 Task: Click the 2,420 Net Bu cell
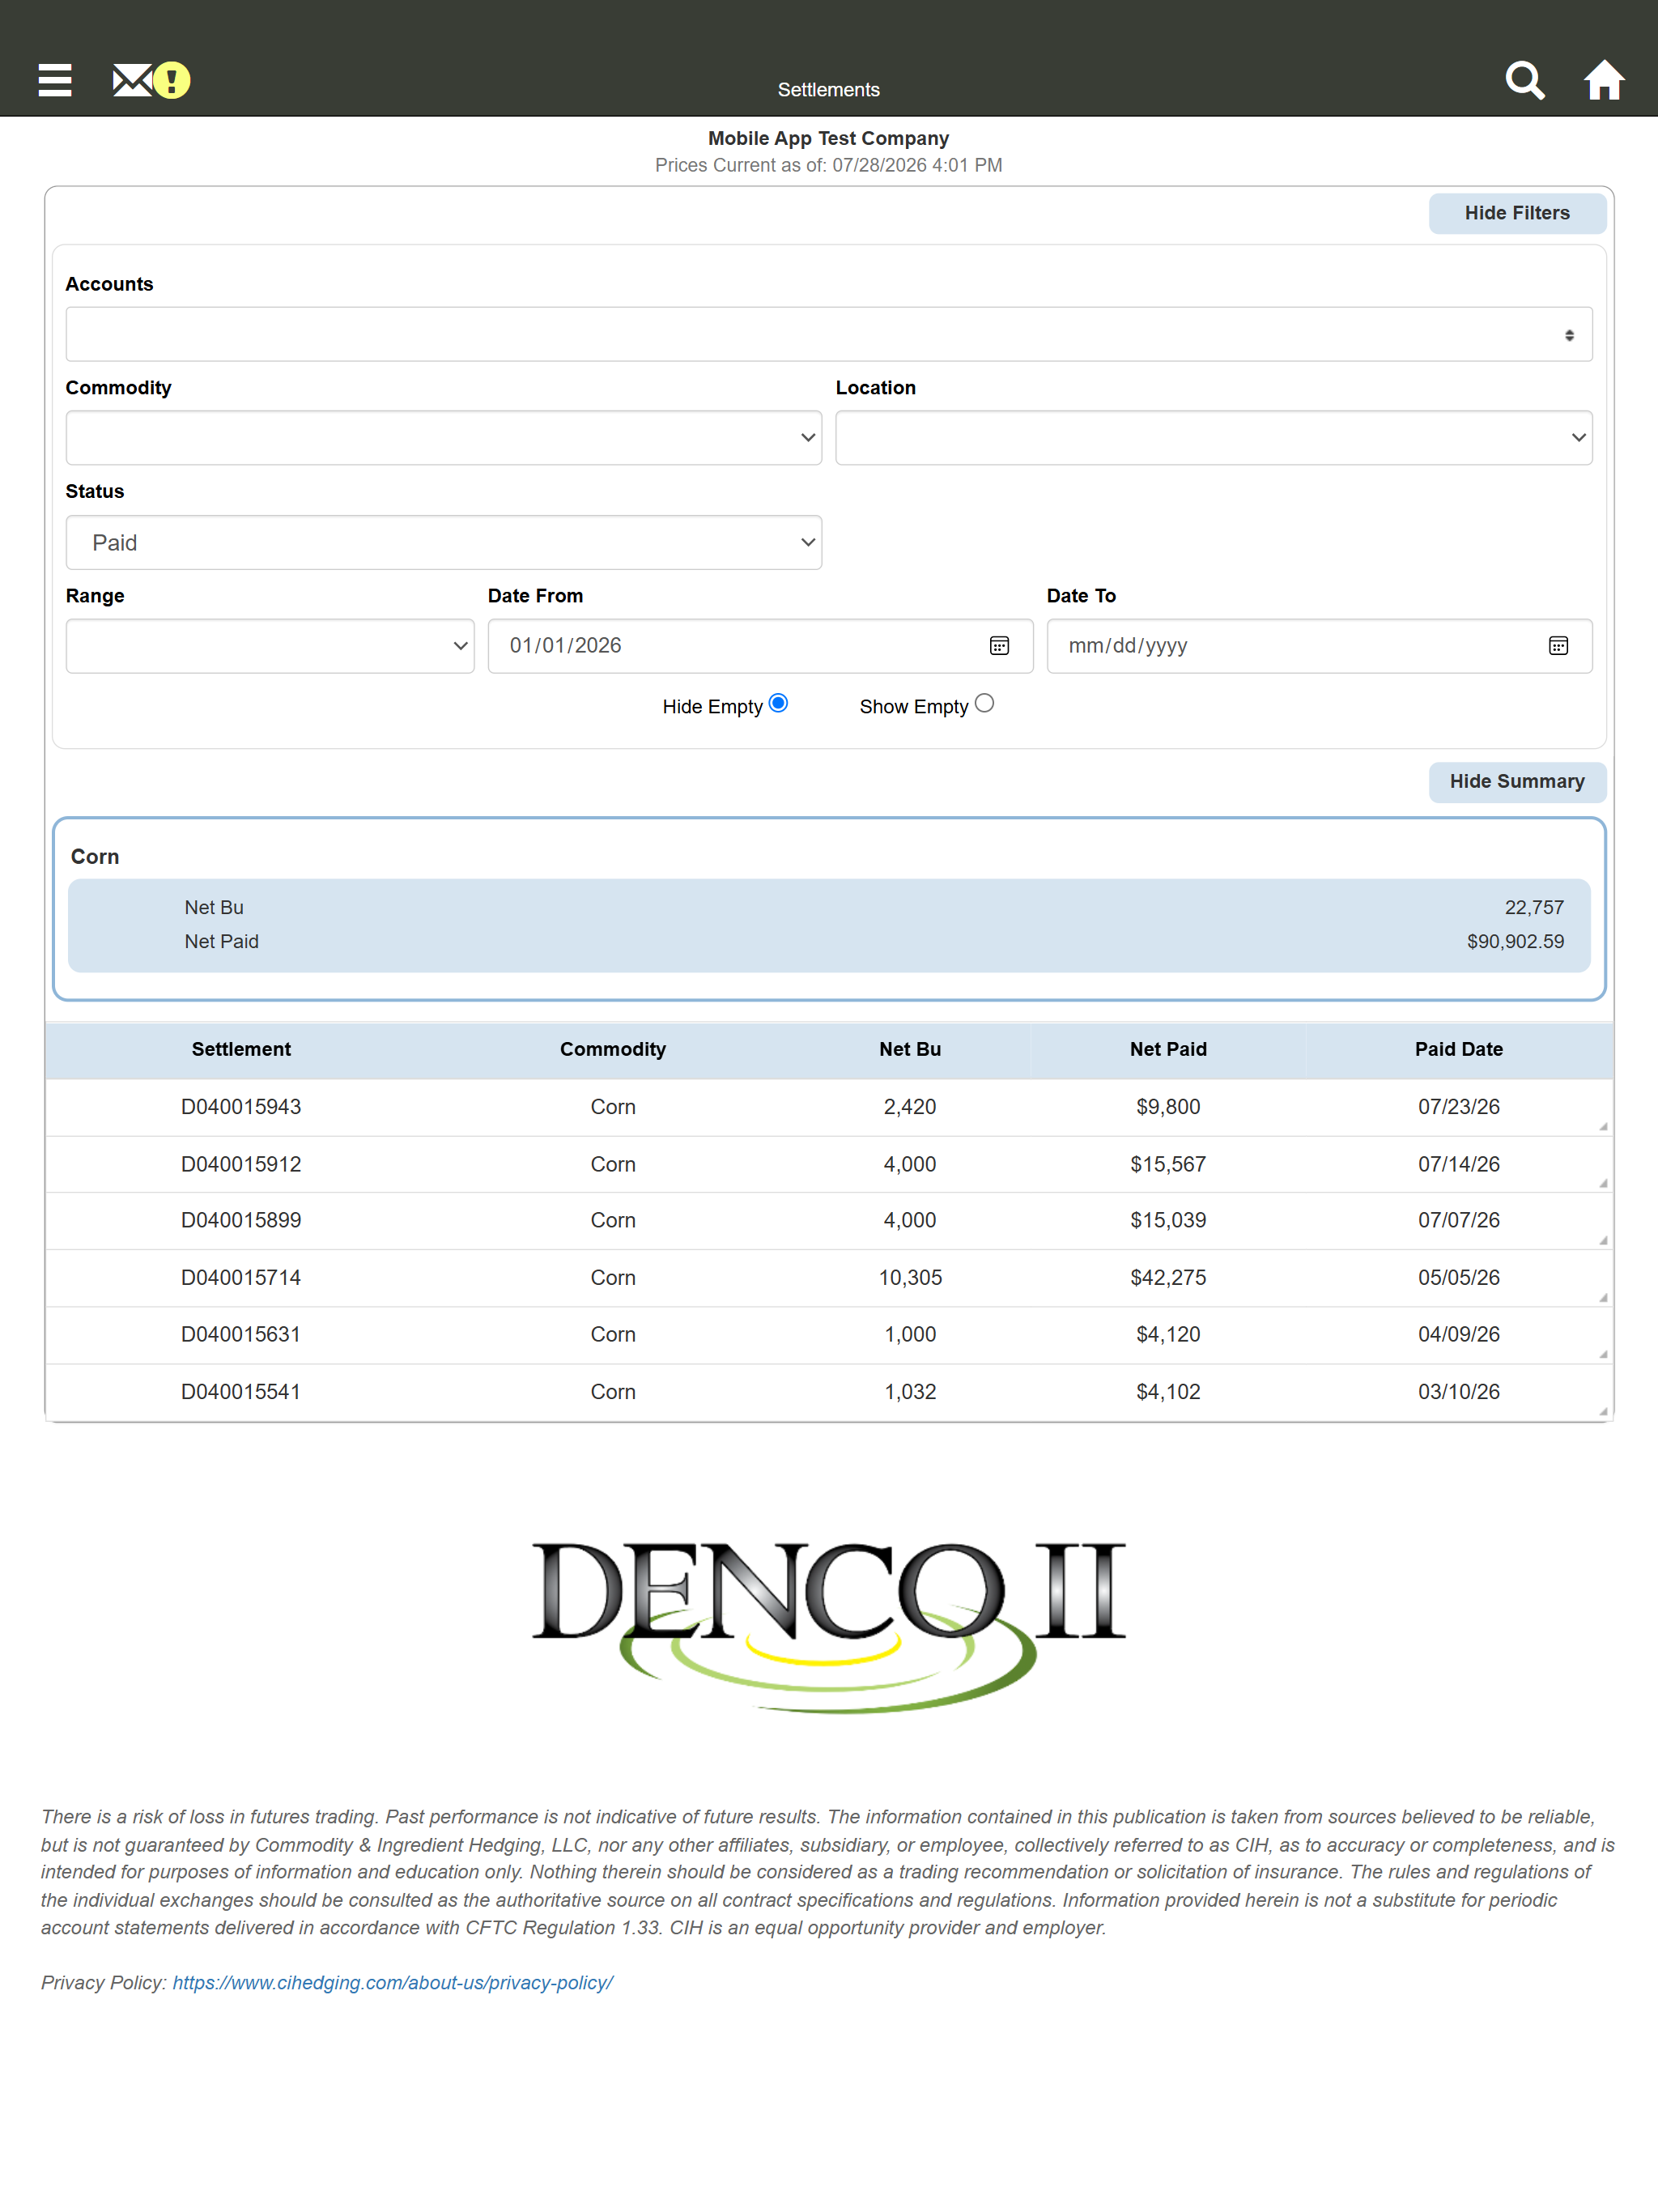pos(910,1107)
